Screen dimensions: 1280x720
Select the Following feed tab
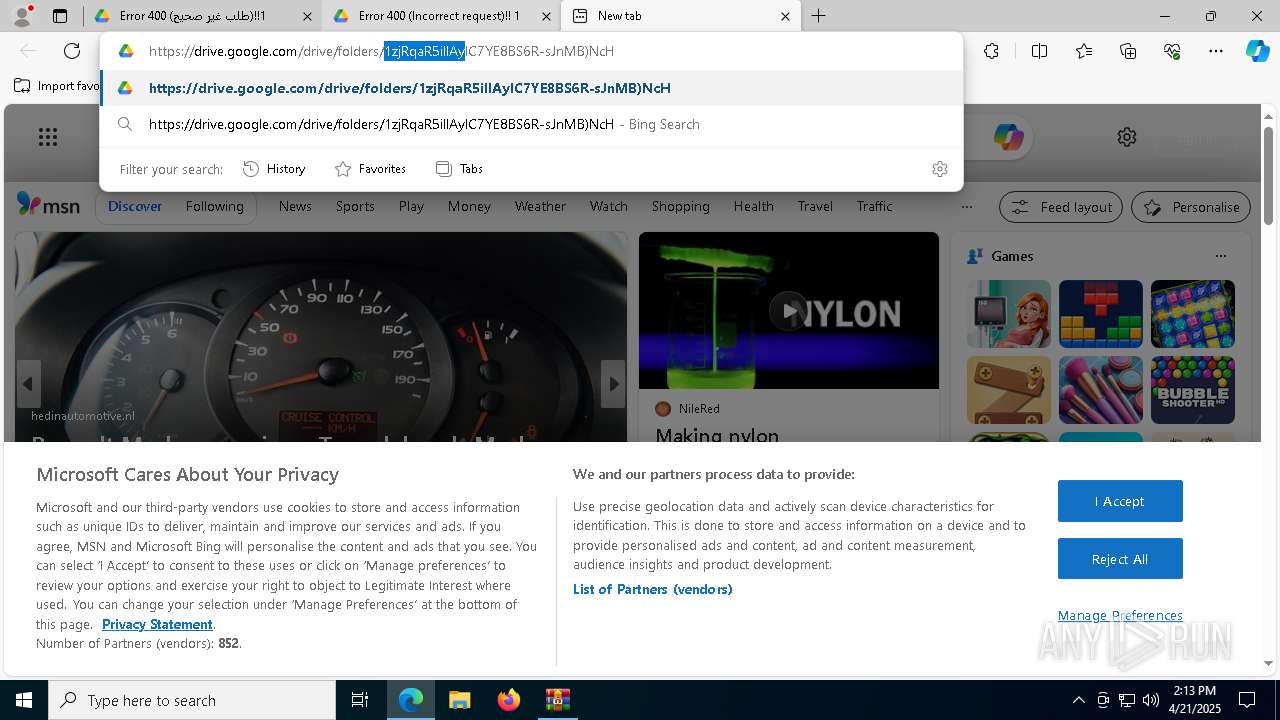[214, 206]
